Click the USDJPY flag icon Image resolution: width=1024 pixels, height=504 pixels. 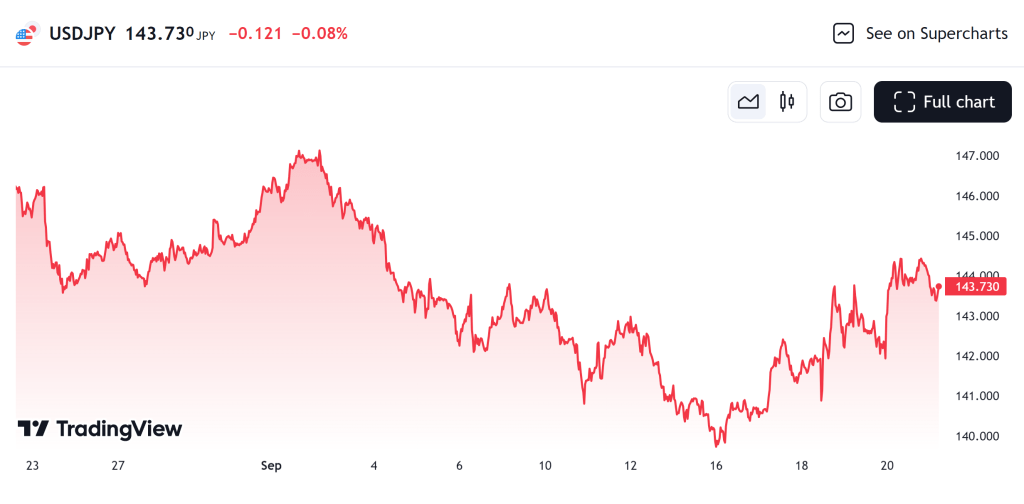(x=27, y=34)
